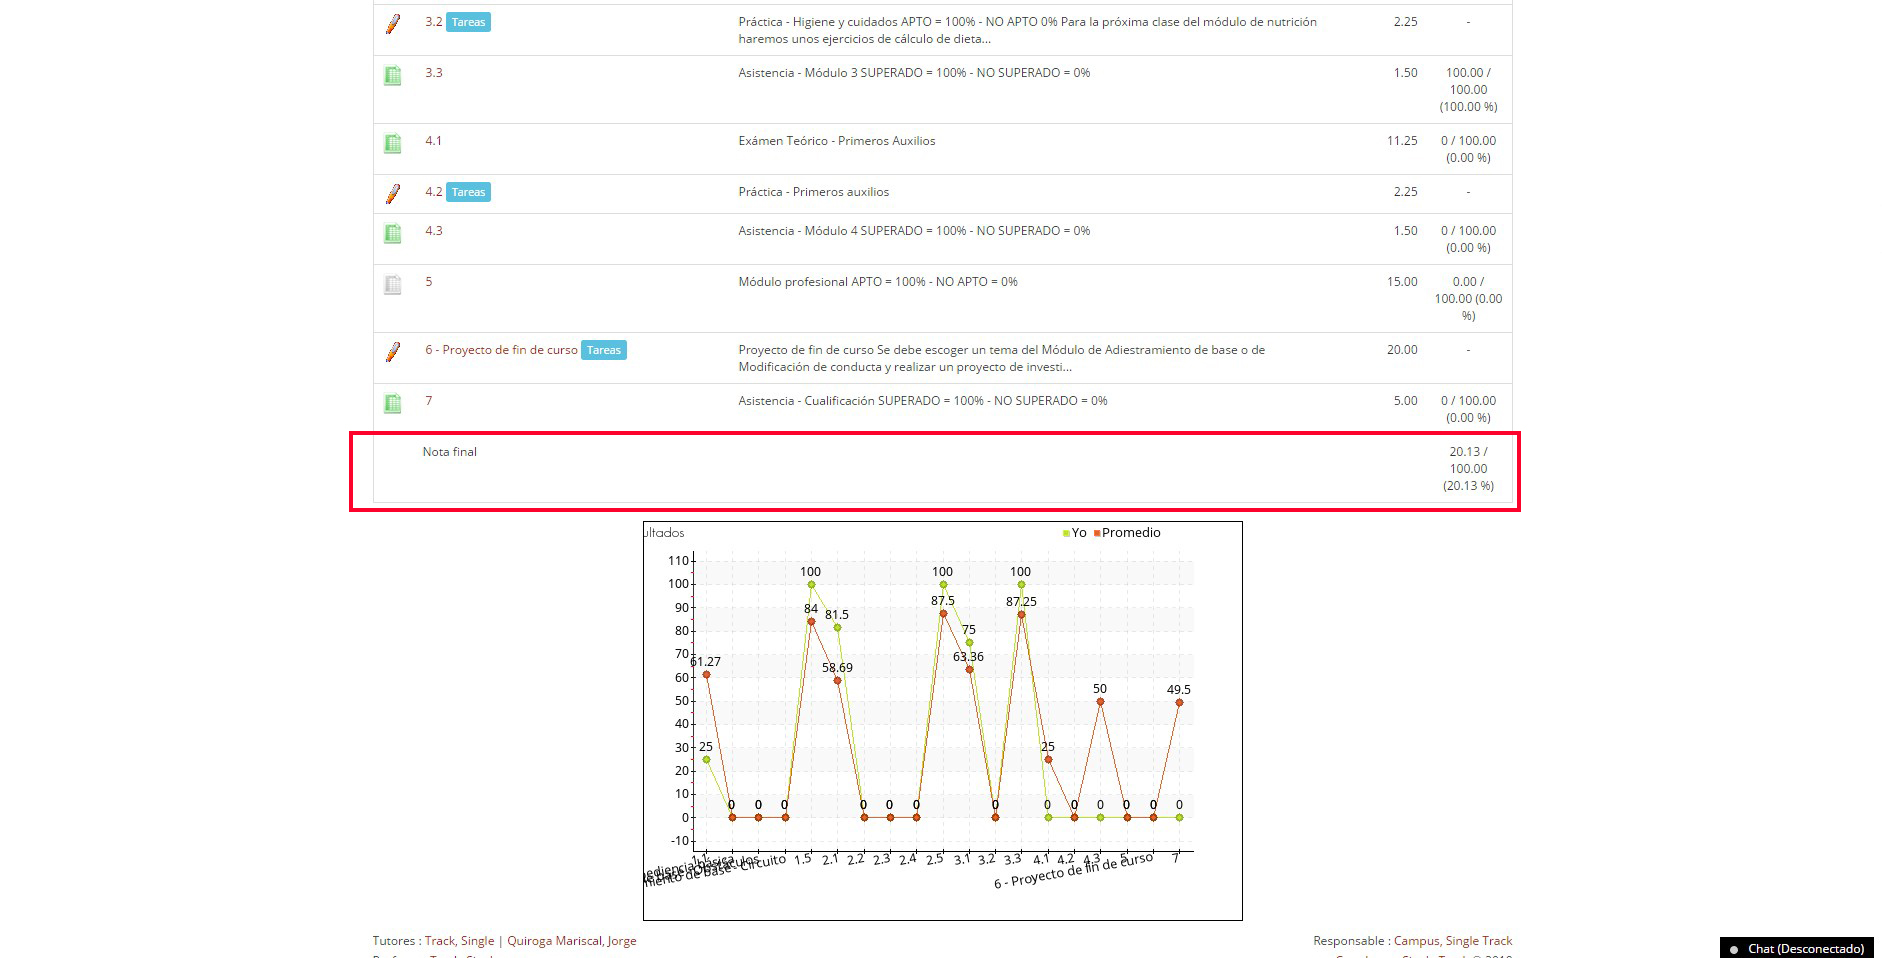Open the 4.3 item link in the table

[x=433, y=230]
